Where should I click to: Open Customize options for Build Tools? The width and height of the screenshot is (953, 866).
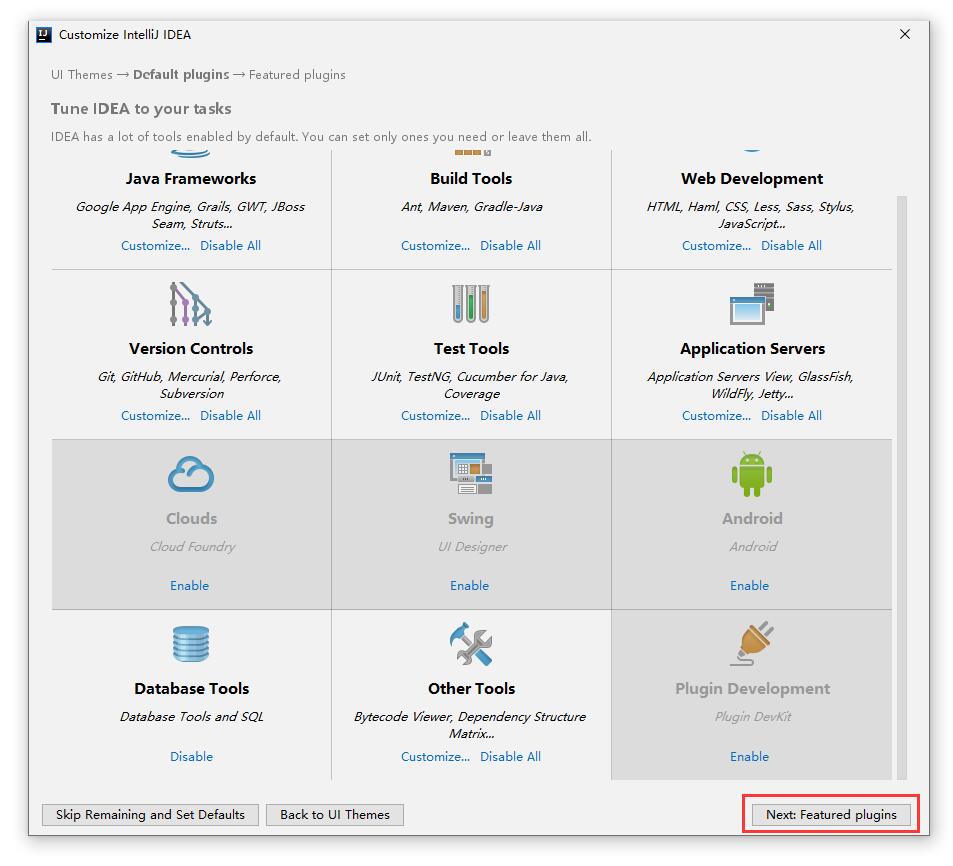(435, 246)
